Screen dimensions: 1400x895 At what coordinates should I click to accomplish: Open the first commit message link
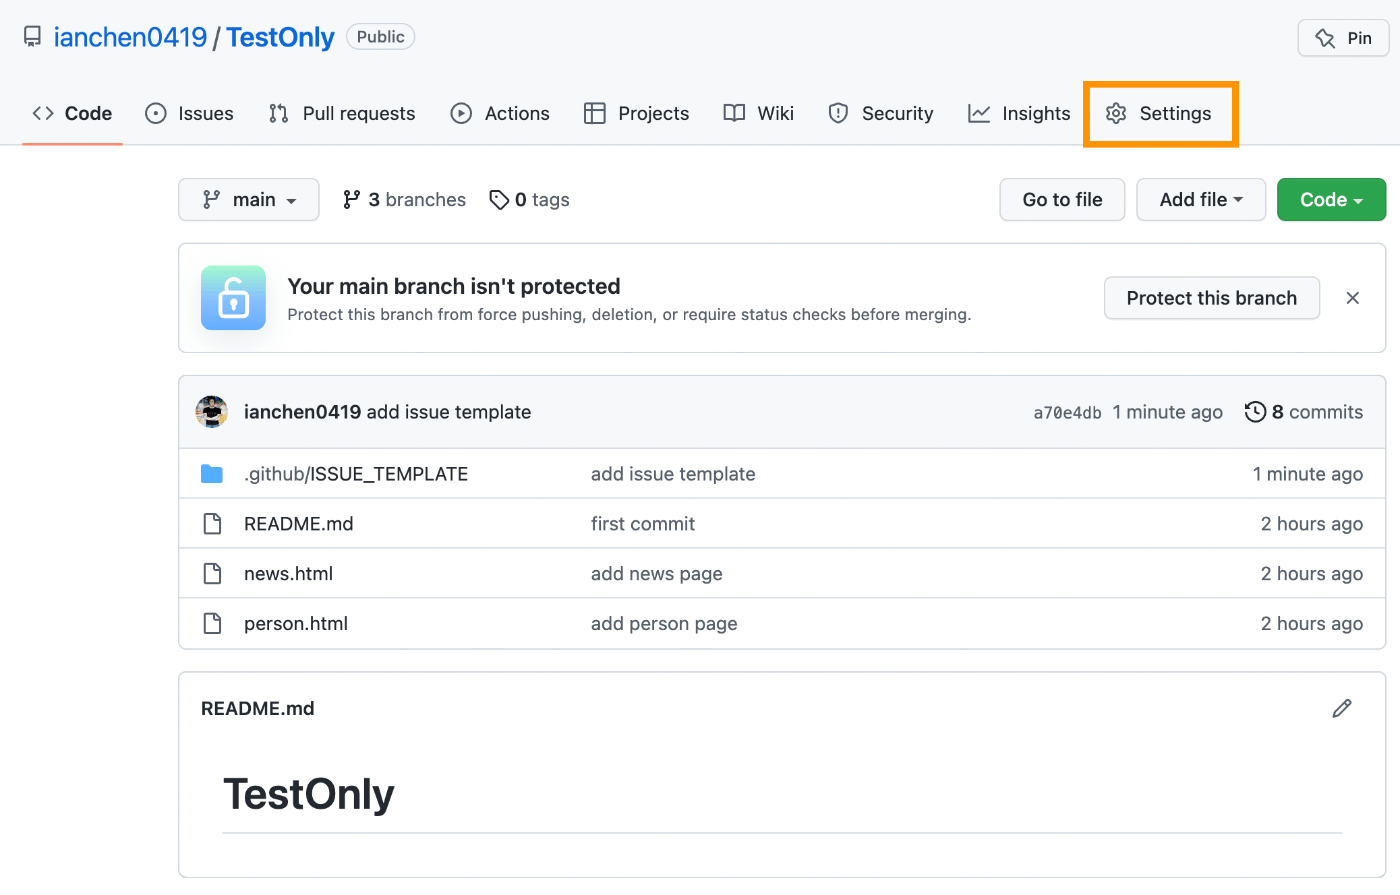[x=643, y=524]
